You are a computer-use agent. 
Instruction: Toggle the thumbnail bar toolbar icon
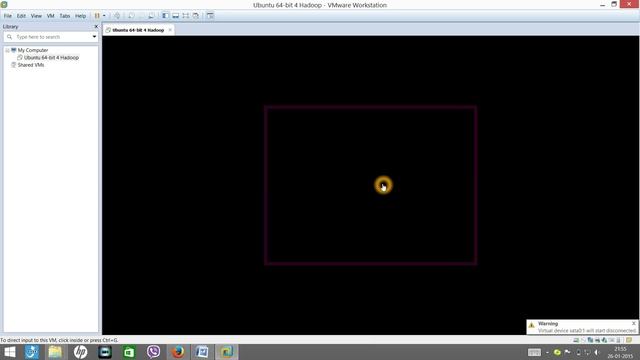coord(175,16)
